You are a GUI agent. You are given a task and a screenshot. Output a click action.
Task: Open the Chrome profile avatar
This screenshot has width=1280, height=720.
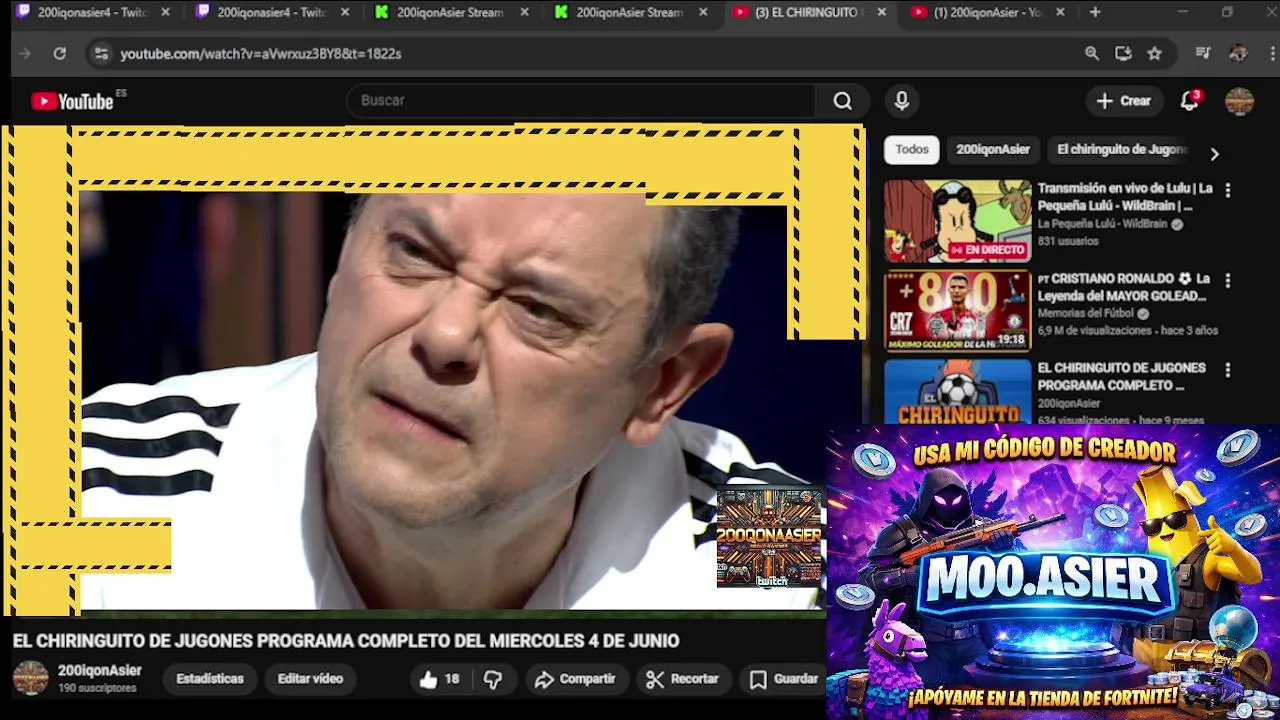coord(1238,54)
